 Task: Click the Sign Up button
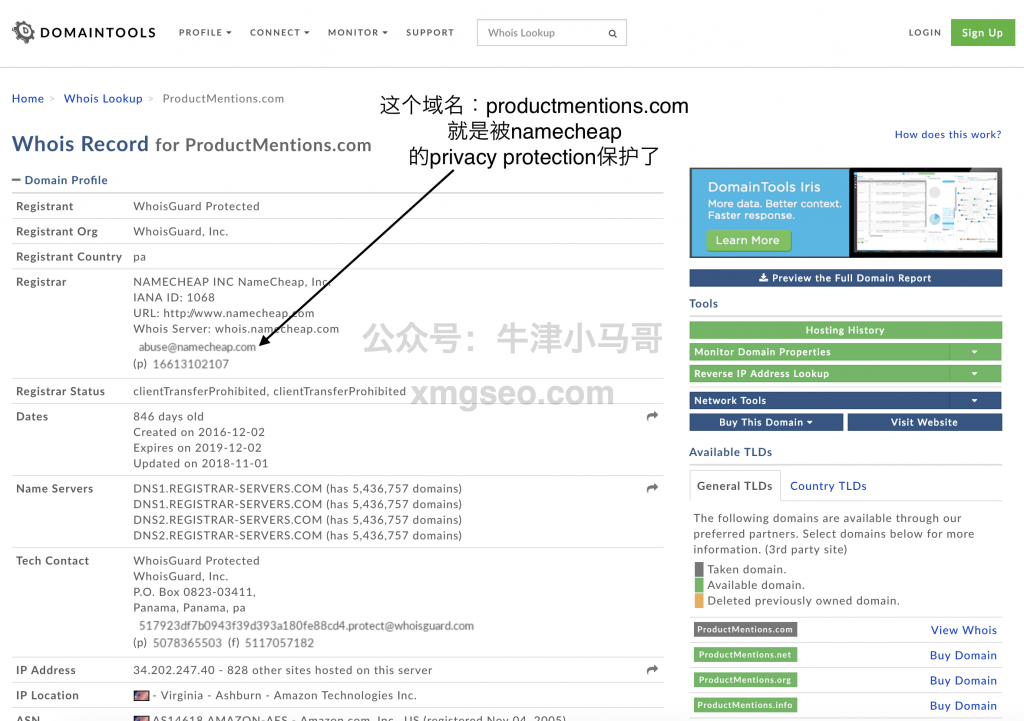(982, 33)
